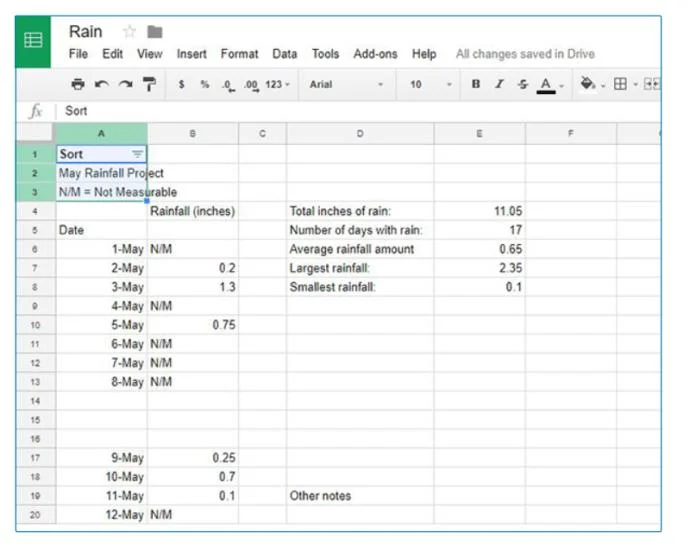Click the 'All changes saved in Drive' status

pos(525,54)
